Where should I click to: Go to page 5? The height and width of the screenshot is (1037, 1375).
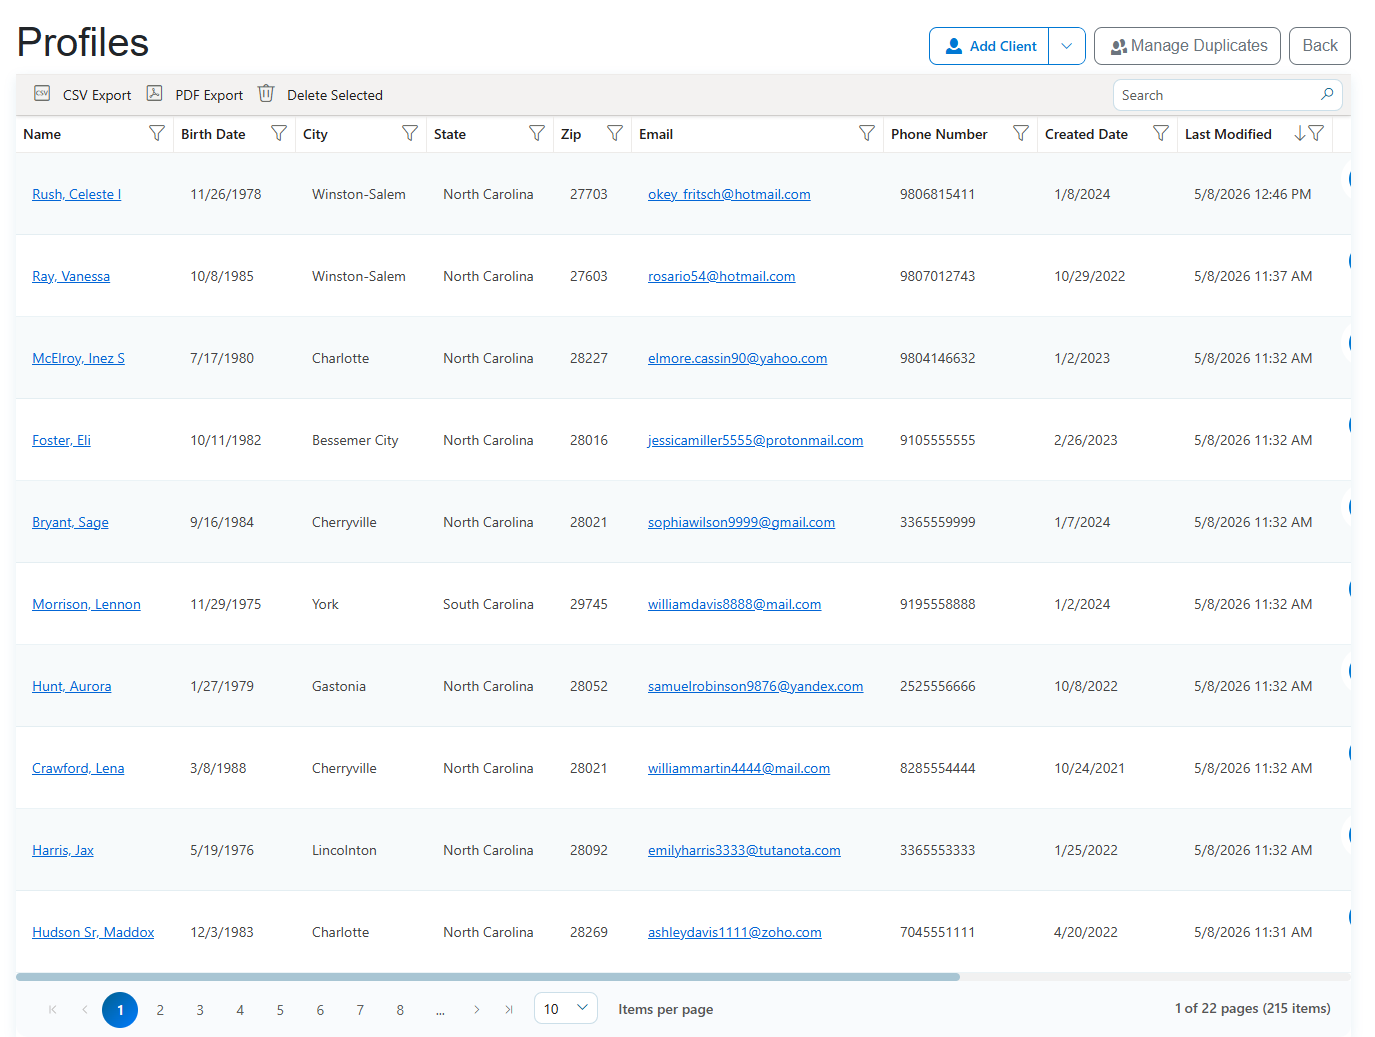click(x=280, y=1010)
